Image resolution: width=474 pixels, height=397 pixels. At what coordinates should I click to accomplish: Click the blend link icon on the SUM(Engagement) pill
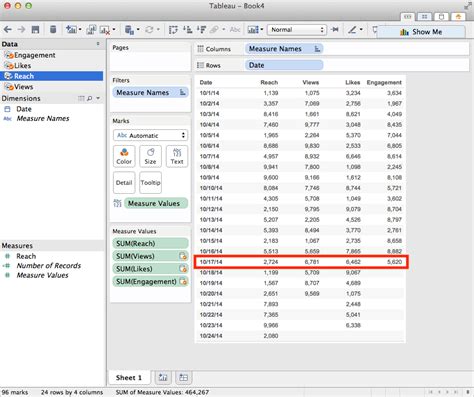183,281
